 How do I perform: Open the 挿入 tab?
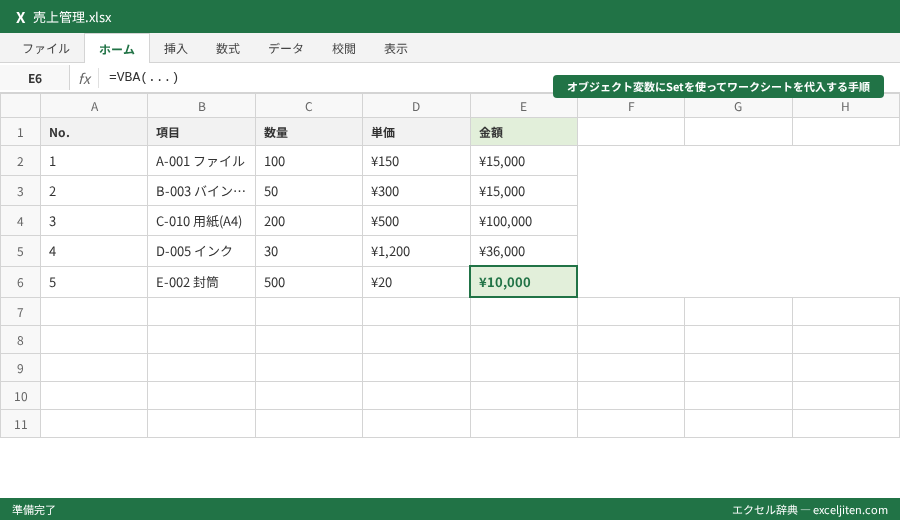pyautogui.click(x=176, y=48)
